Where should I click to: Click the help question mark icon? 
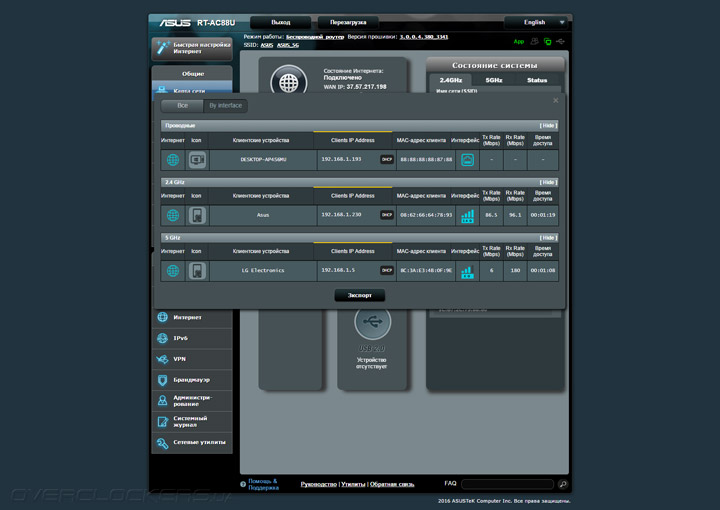pos(243,484)
